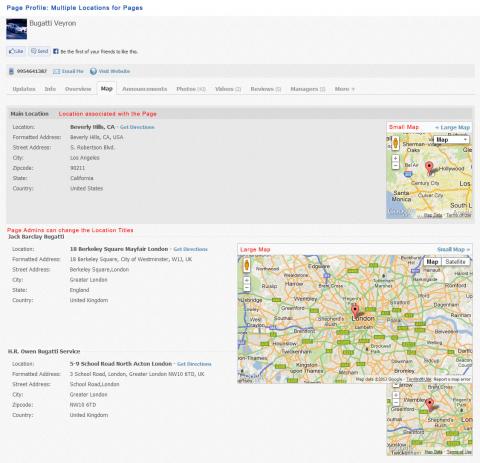Select the Map tab

click(x=107, y=88)
